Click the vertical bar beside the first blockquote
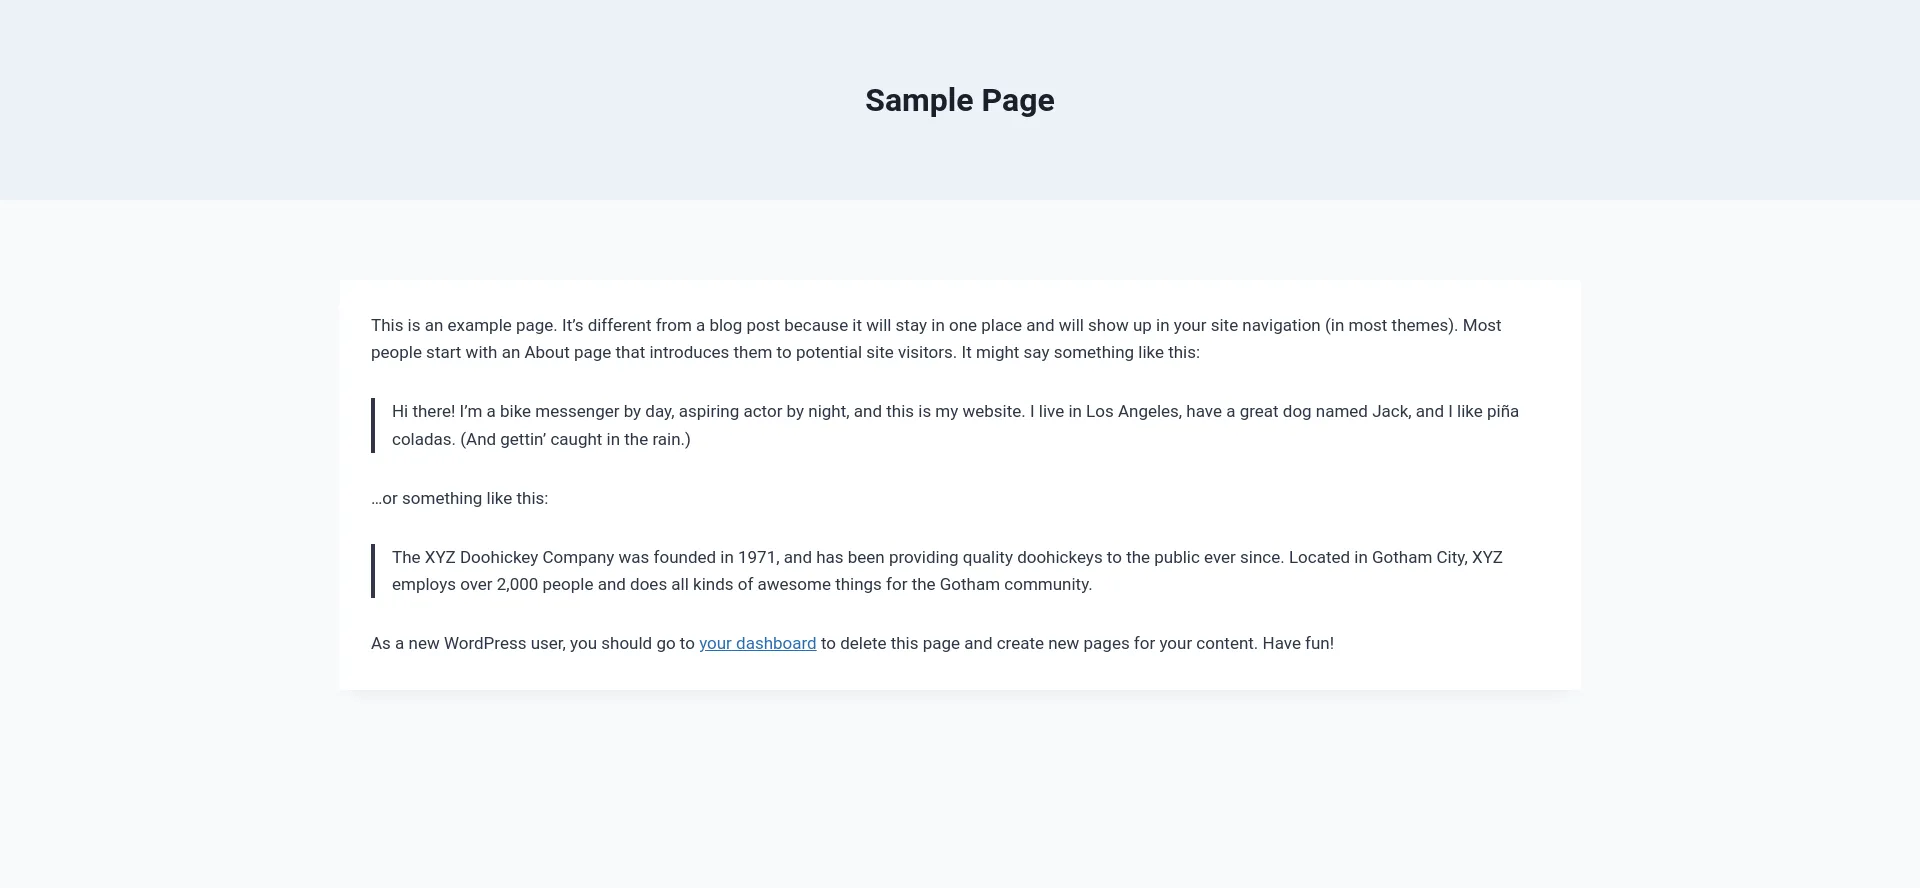The height and width of the screenshot is (888, 1920). coord(373,425)
